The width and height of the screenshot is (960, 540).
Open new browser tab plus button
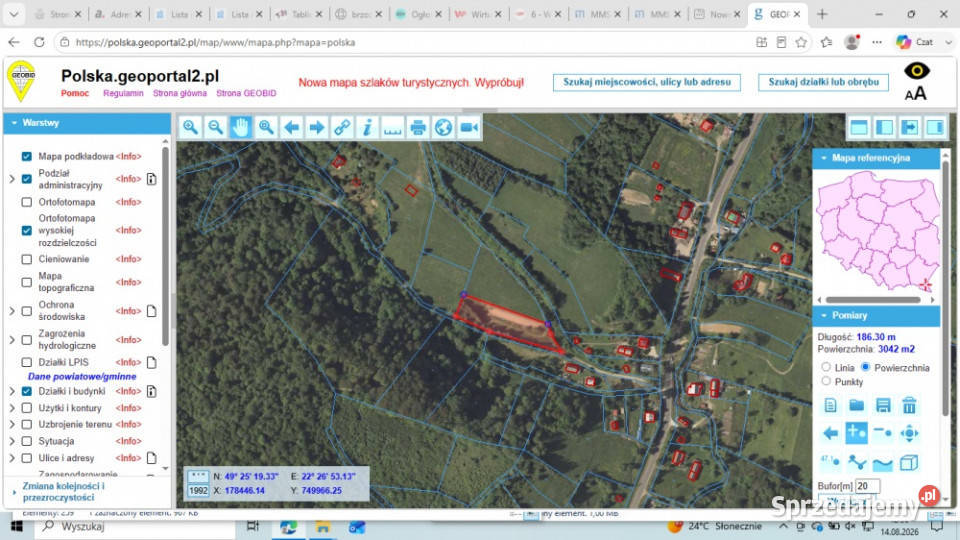point(822,14)
